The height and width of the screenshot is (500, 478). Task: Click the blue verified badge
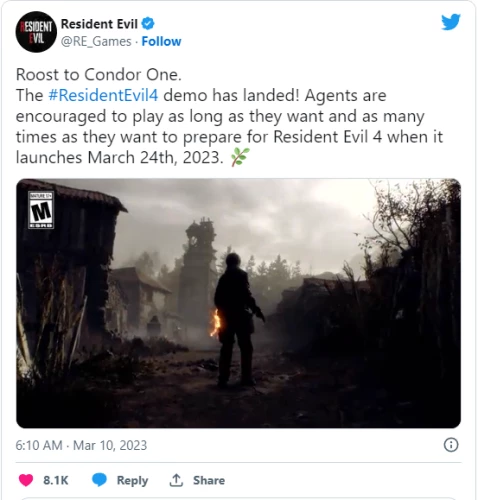[148, 24]
